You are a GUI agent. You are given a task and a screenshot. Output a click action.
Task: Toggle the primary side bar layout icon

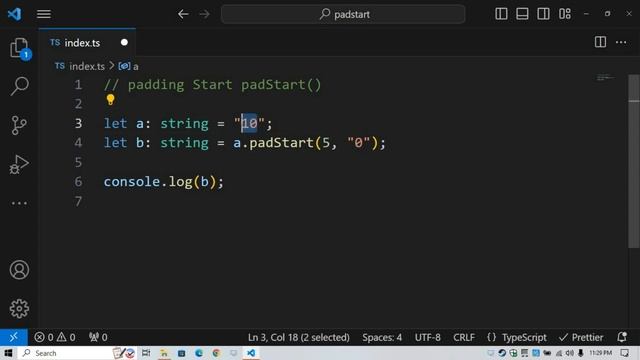pos(501,14)
